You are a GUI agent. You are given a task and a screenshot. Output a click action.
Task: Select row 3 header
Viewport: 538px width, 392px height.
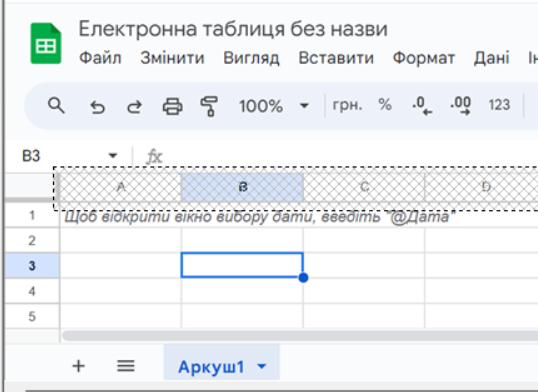32,266
